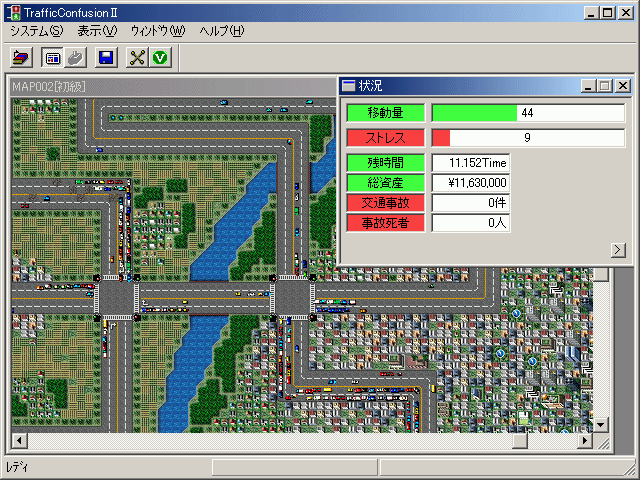Screen dimensions: 640x480
Task: Click the 0件 traffic accidents value
Action: click(471, 203)
